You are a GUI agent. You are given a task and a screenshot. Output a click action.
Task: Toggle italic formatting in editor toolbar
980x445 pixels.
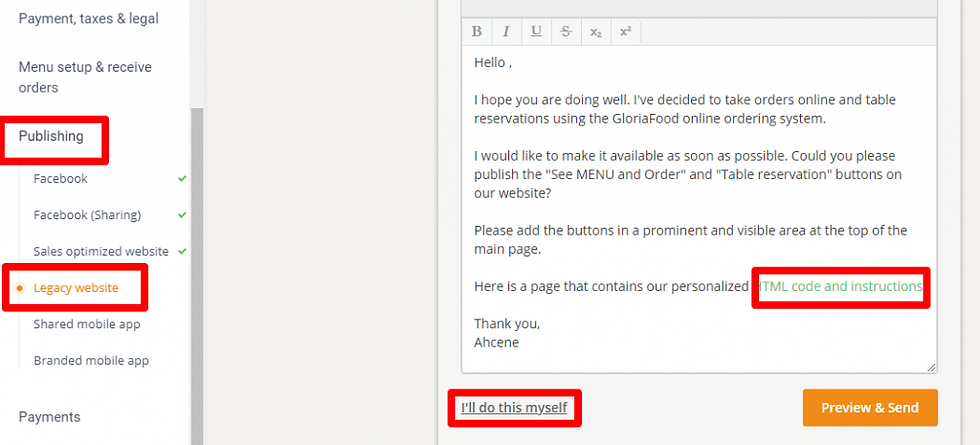(507, 31)
